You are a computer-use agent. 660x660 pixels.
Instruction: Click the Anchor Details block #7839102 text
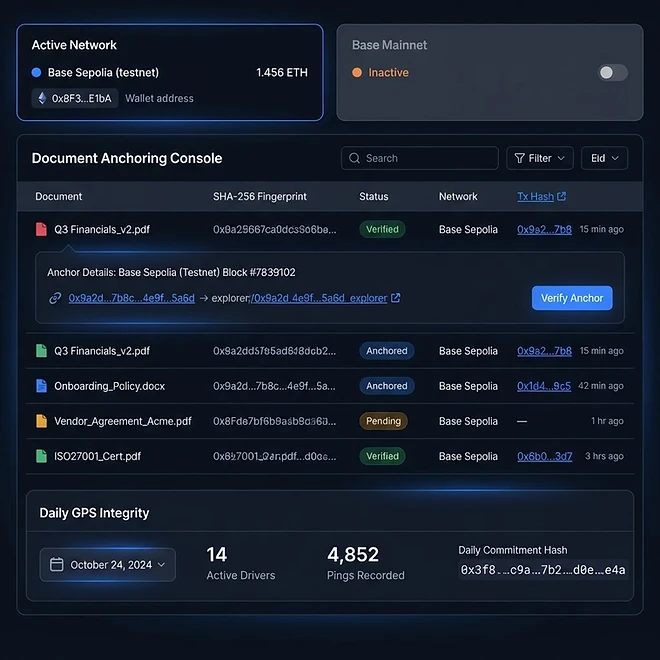coord(171,272)
